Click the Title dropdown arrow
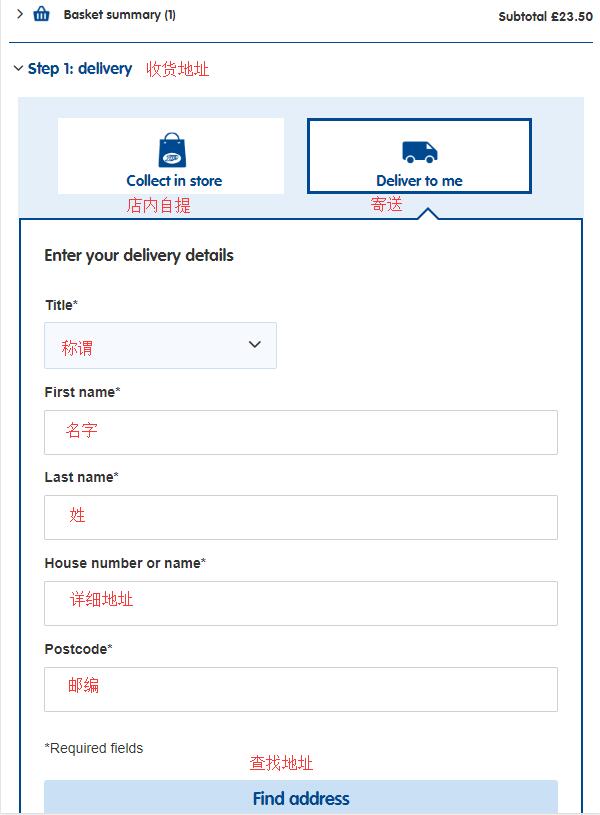Viewport: 600px width, 815px height. pos(254,345)
